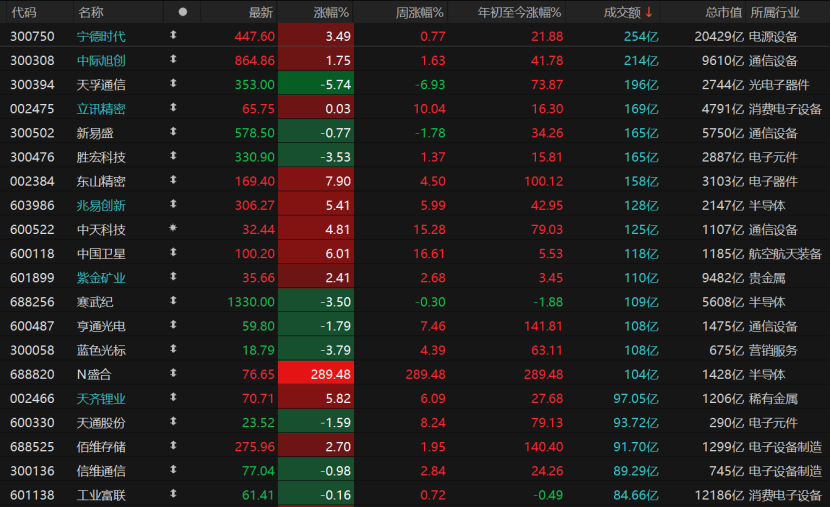Select stock code 688256 row
The width and height of the screenshot is (831, 507).
click(26, 301)
